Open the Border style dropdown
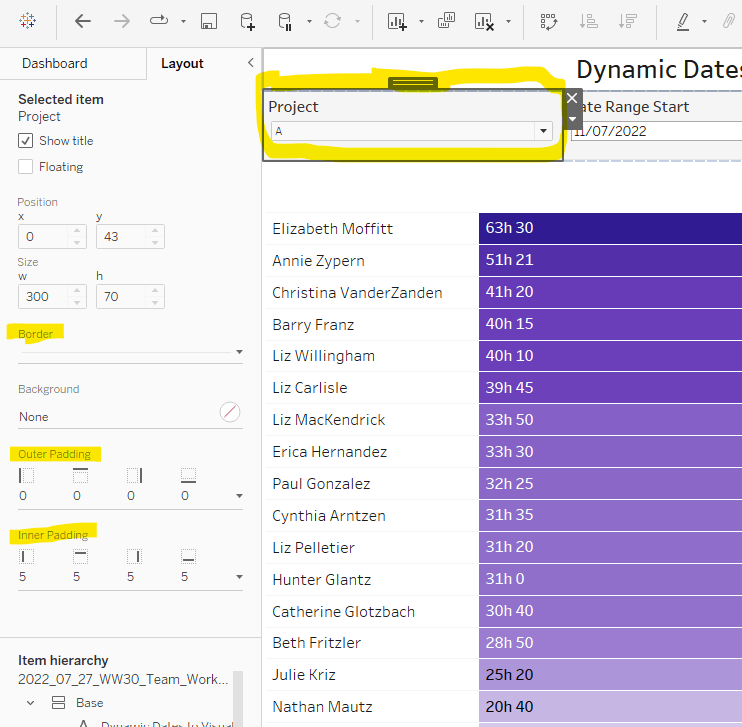Image resolution: width=742 pixels, height=727 pixels. (239, 352)
